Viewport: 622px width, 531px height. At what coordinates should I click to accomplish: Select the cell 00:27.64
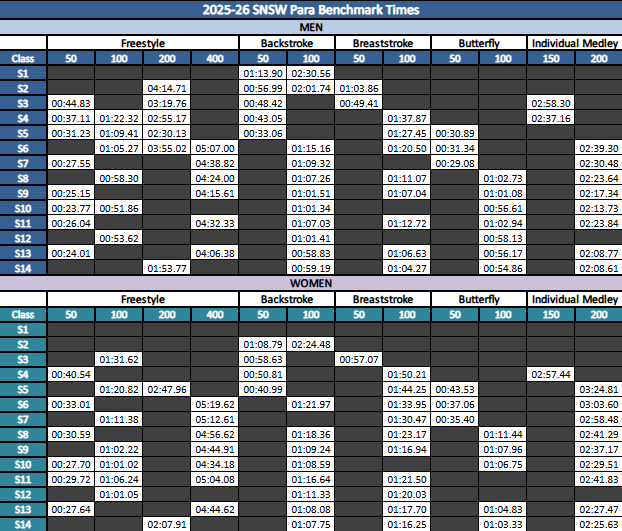(71, 510)
